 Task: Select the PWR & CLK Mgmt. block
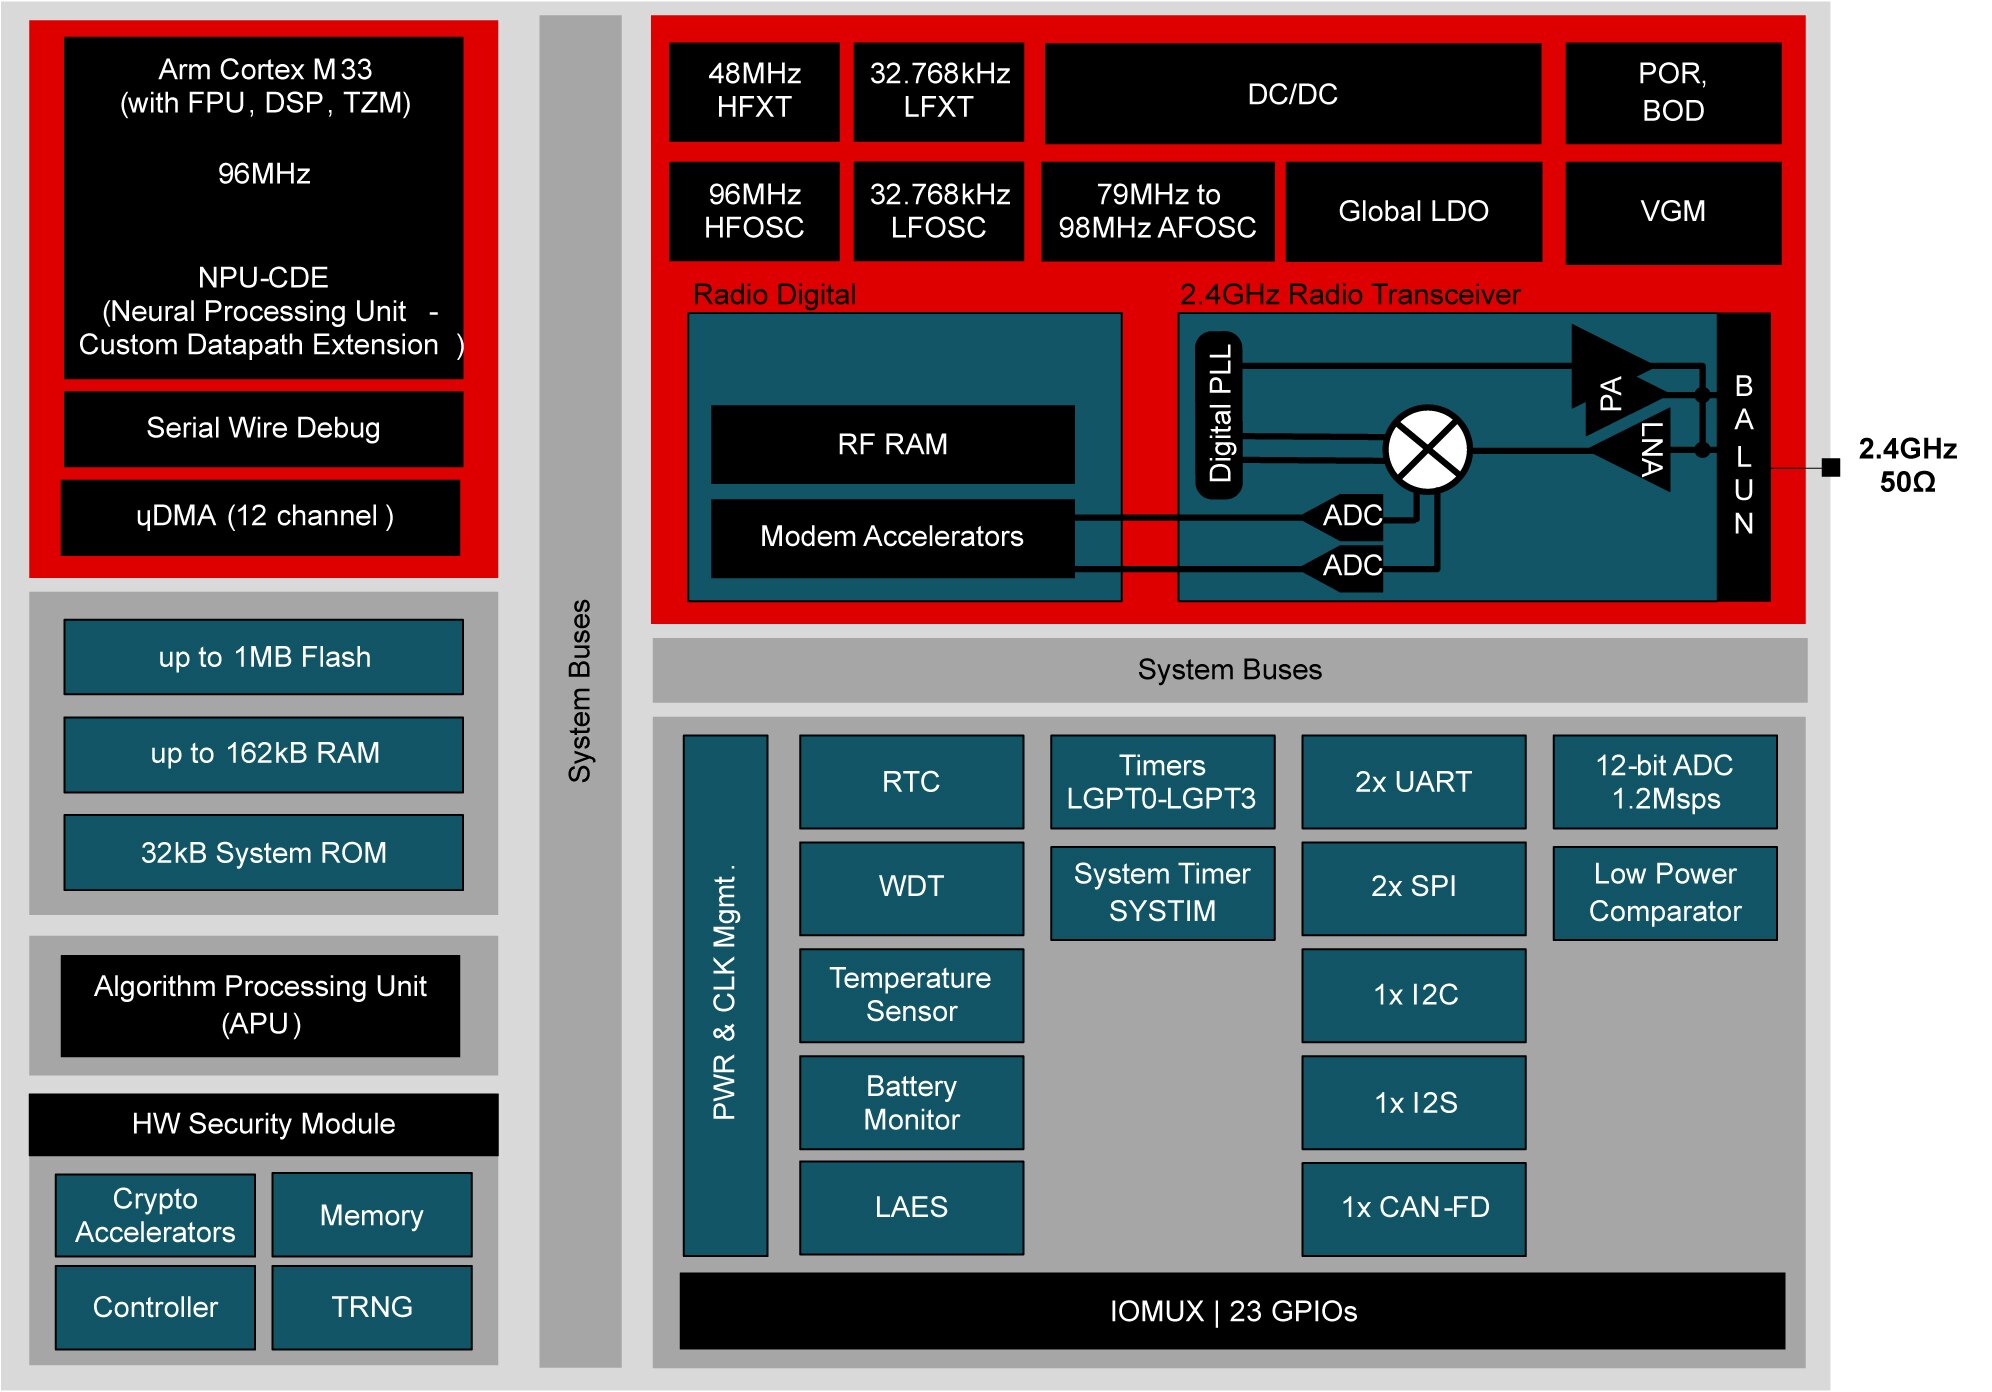(725, 994)
